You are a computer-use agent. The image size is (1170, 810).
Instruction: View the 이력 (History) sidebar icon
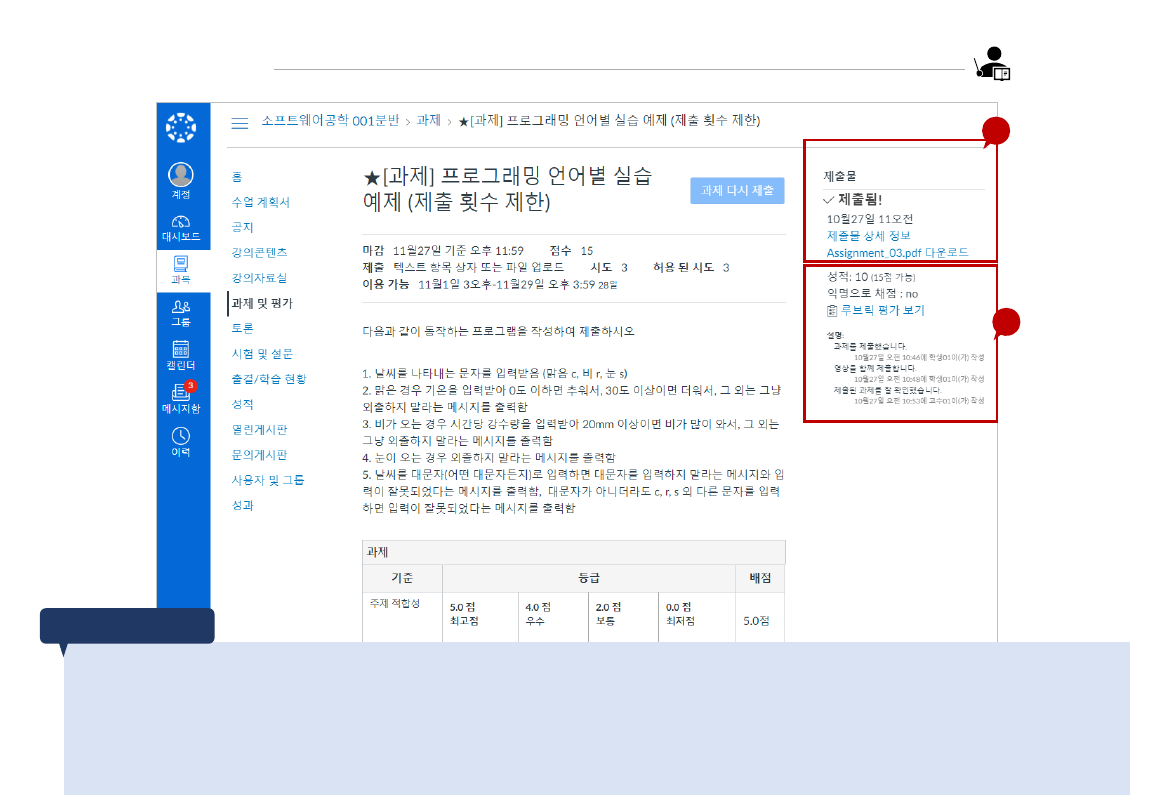(182, 437)
